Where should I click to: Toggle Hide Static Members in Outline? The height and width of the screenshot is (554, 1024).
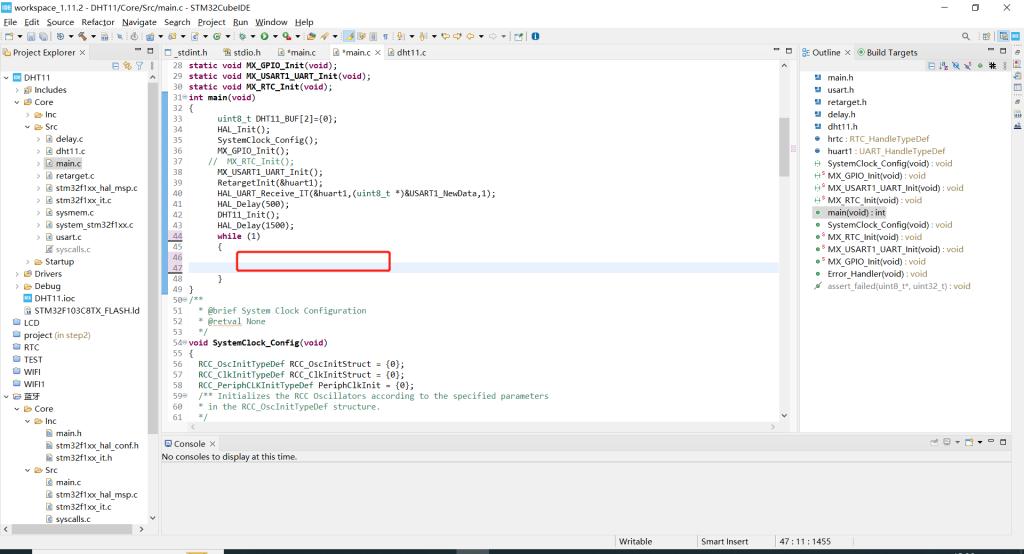[x=968, y=65]
